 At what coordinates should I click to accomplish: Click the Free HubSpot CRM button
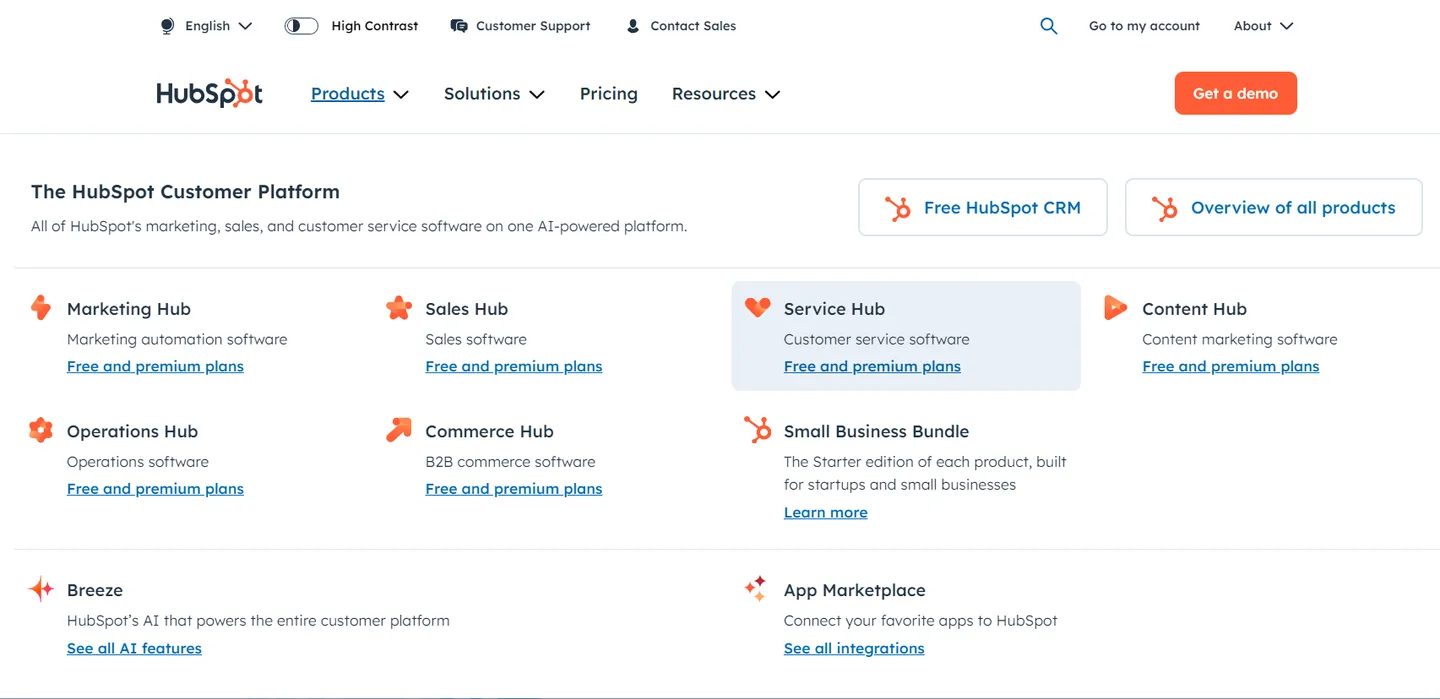(983, 207)
